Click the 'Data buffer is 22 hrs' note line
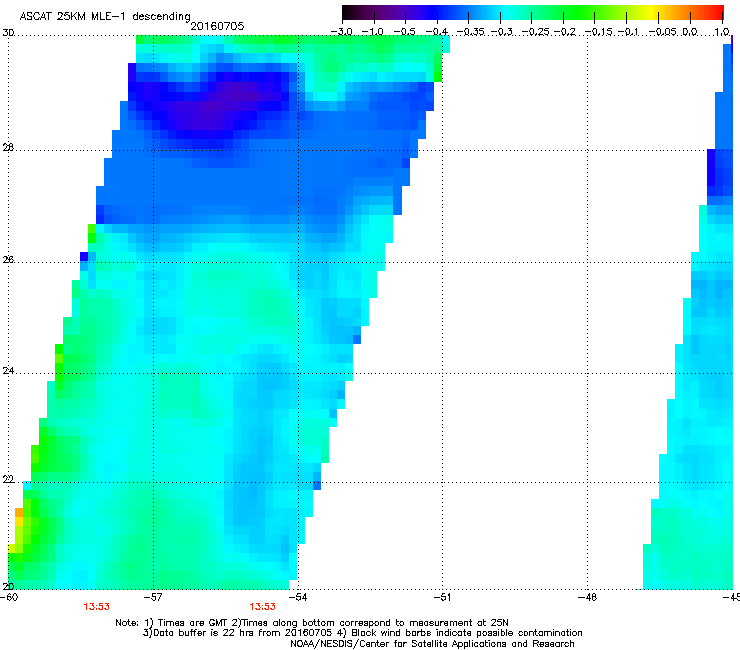Screen dimensions: 740x650 (x=362, y=633)
